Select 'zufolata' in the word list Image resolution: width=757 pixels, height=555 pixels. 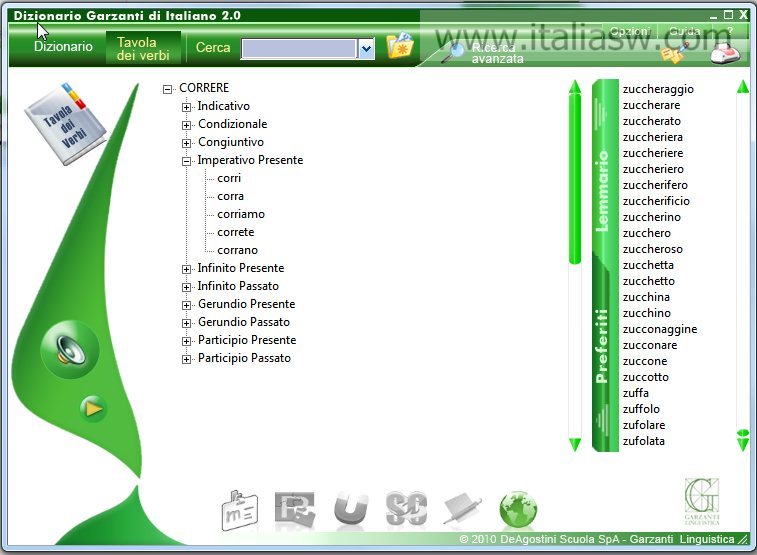point(644,441)
